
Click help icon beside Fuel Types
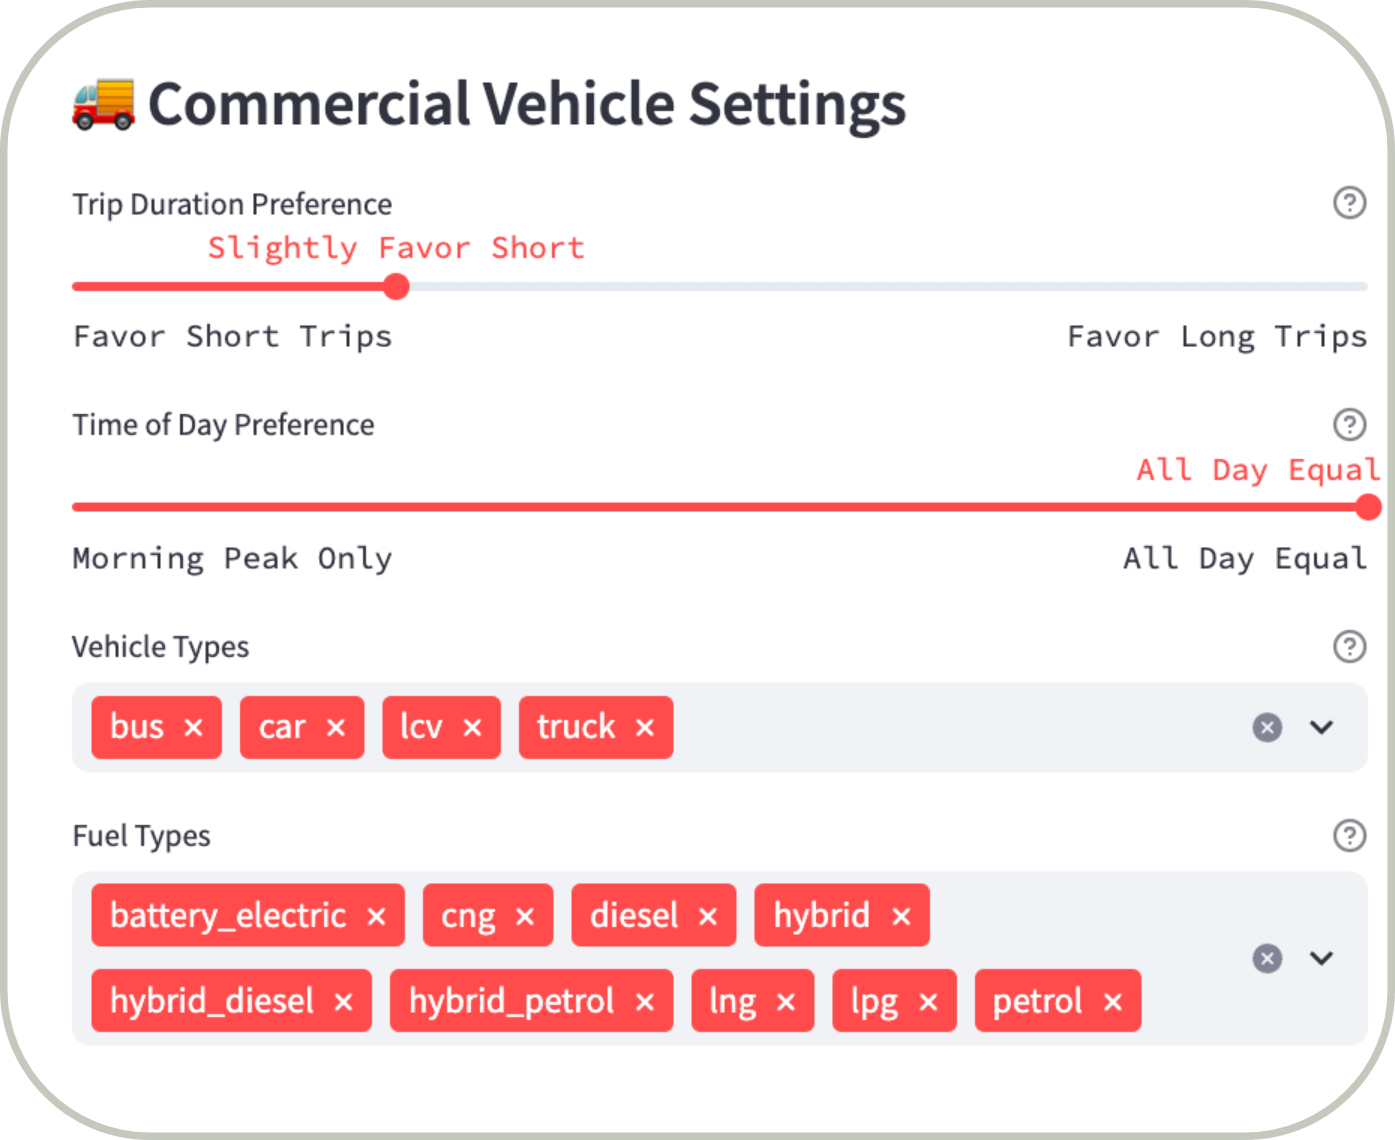(x=1349, y=835)
